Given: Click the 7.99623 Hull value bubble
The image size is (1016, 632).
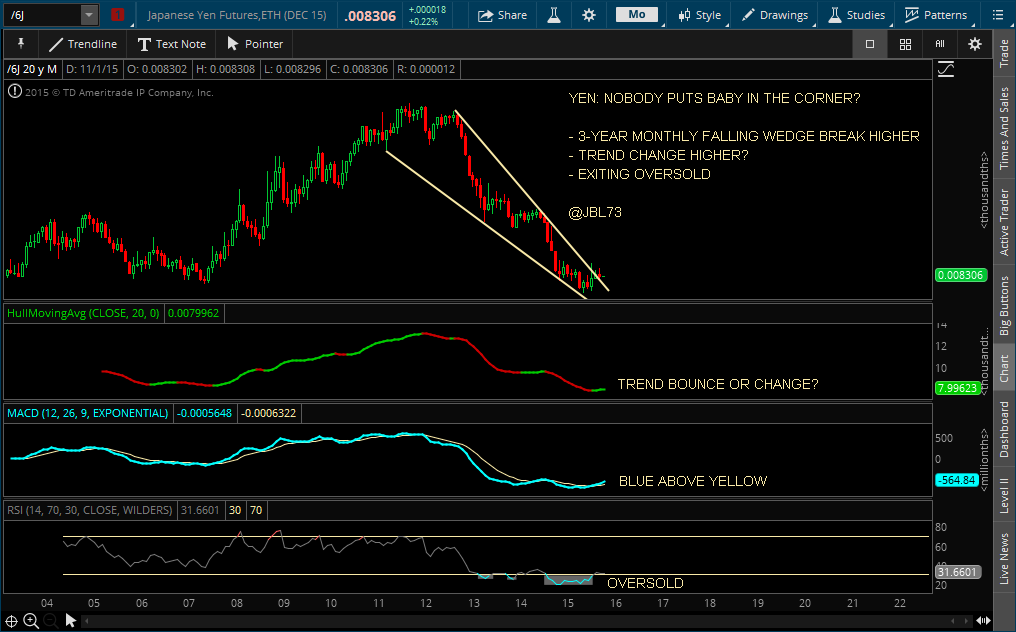Looking at the screenshot, I should point(958,388).
